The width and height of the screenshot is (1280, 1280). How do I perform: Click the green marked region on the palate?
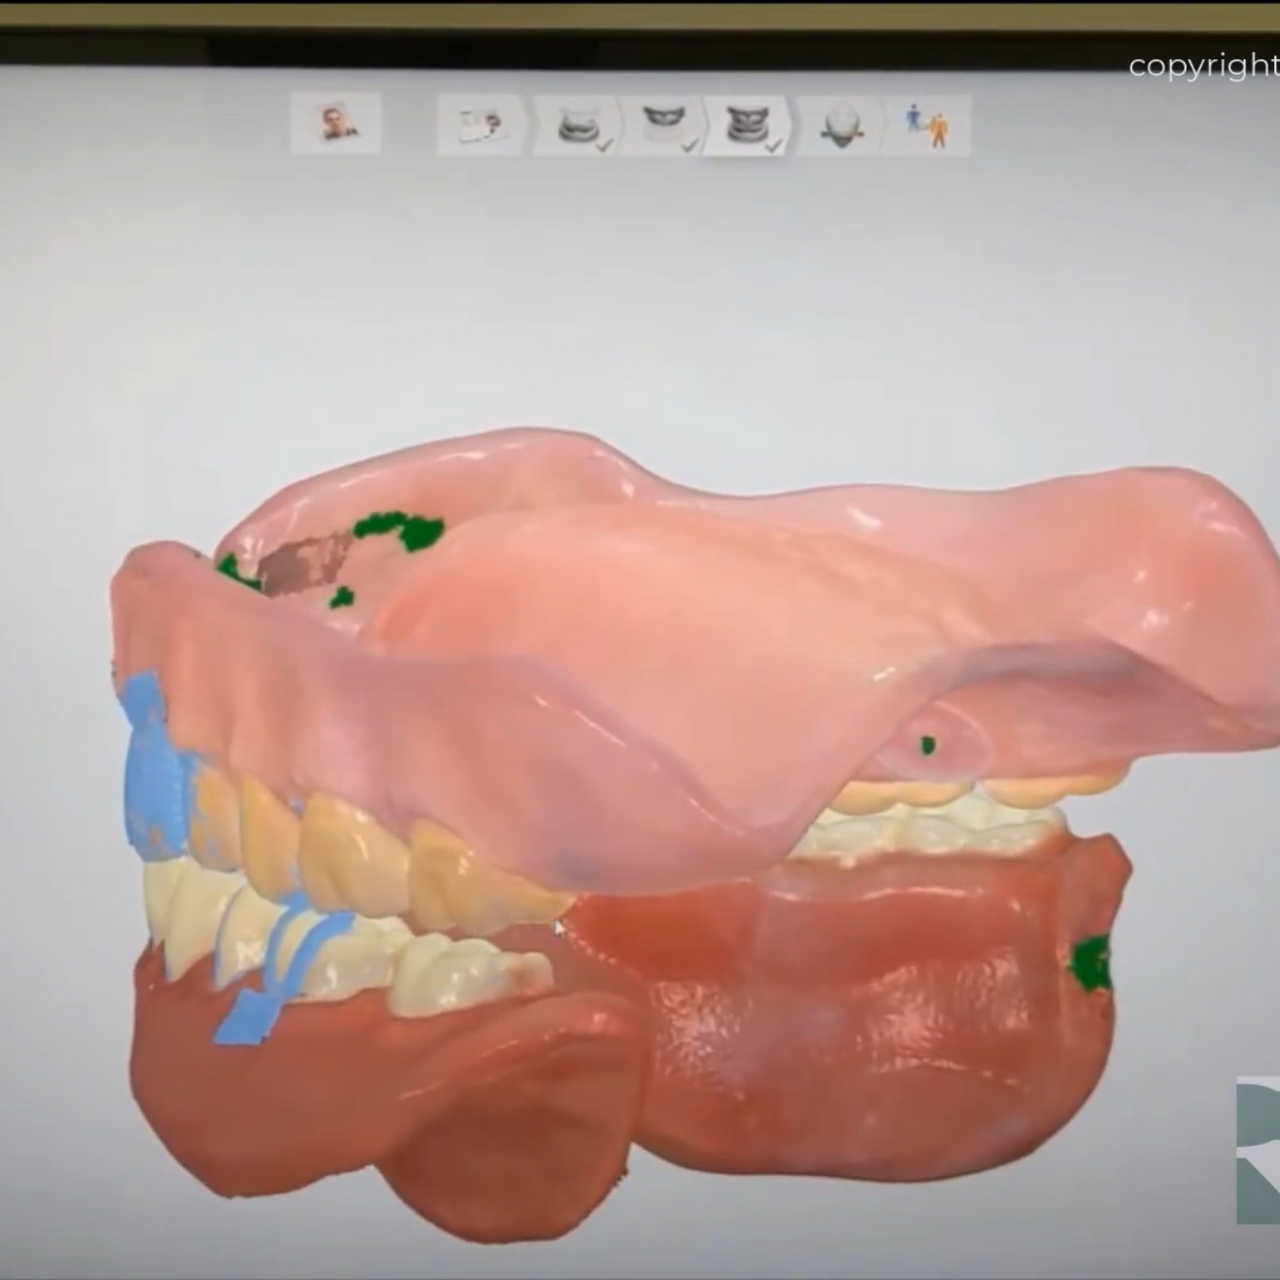(x=400, y=525)
